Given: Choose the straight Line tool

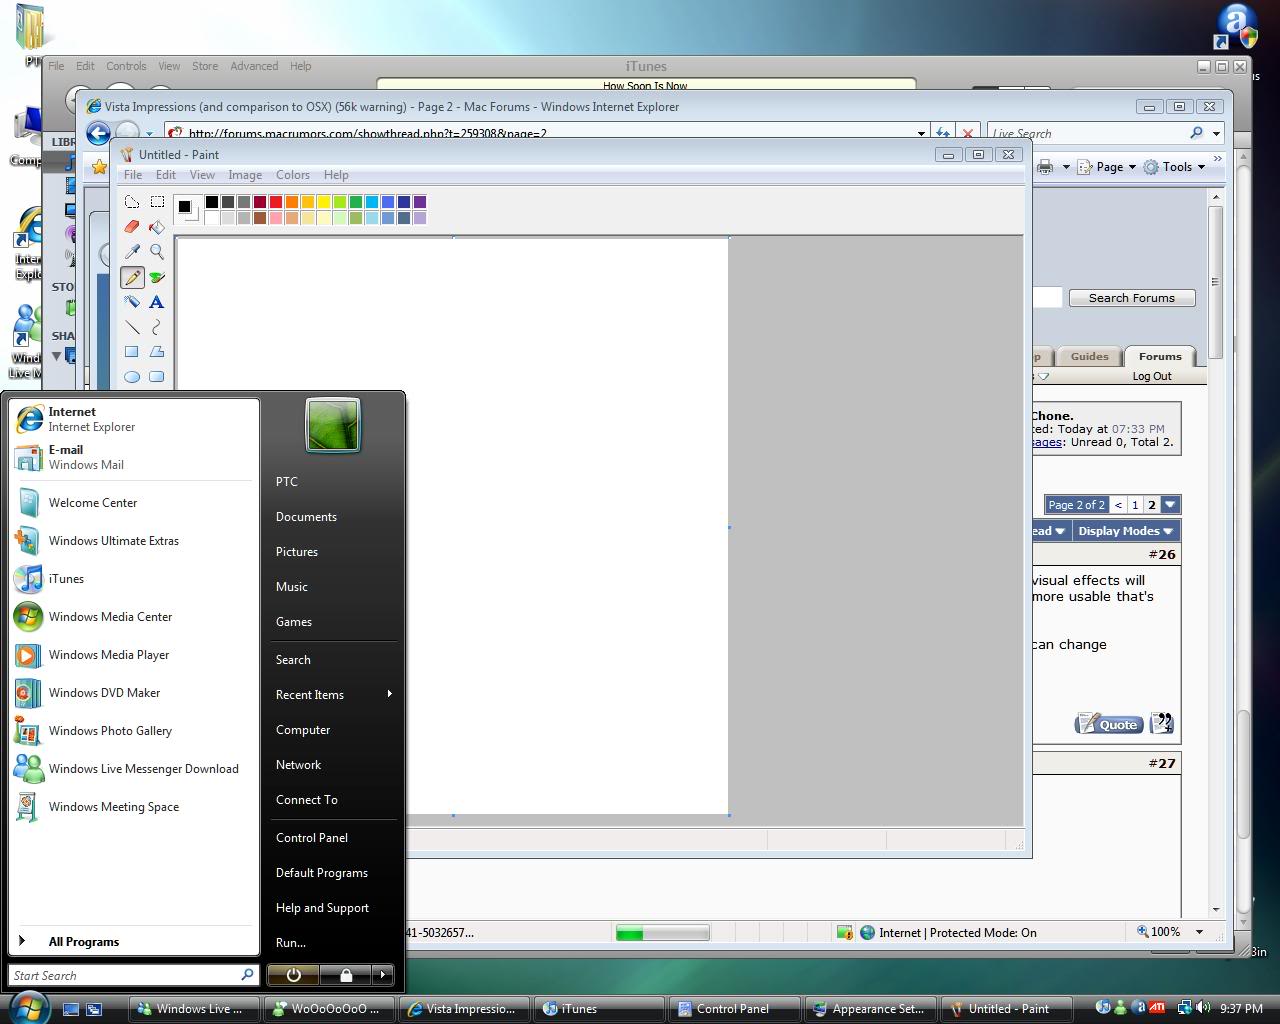Looking at the screenshot, I should point(132,327).
